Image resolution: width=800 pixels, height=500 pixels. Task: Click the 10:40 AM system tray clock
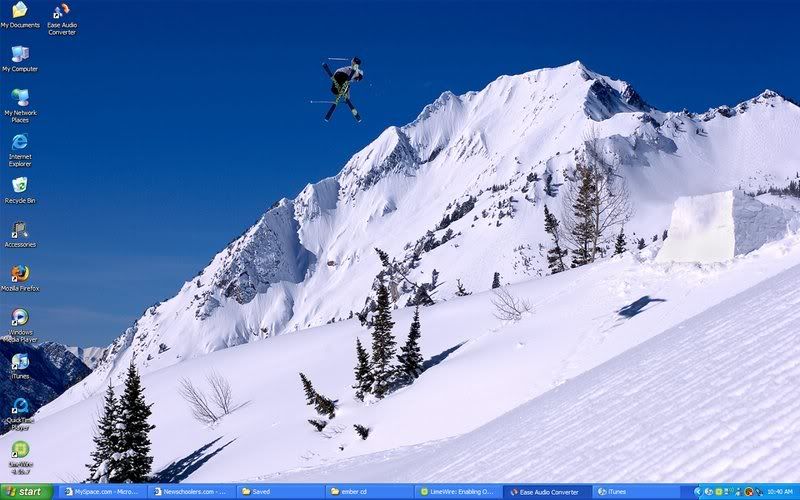coord(779,492)
